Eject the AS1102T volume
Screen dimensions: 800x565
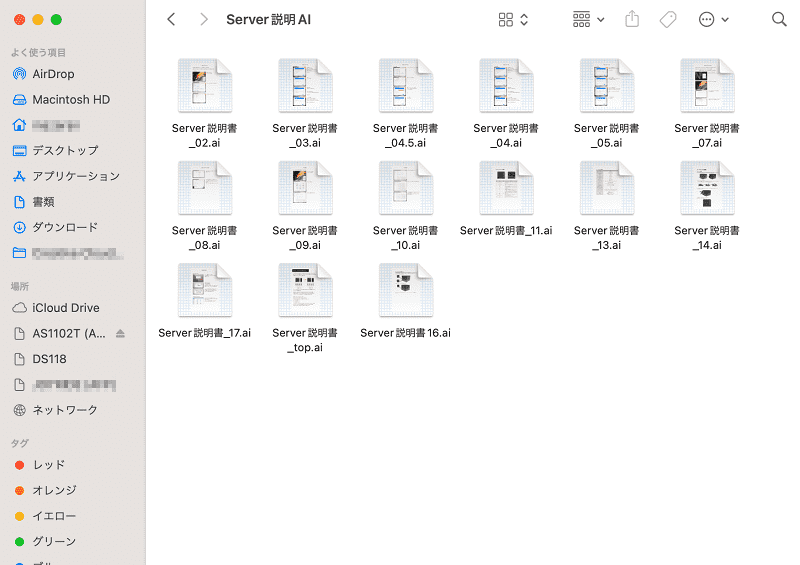[x=120, y=334]
